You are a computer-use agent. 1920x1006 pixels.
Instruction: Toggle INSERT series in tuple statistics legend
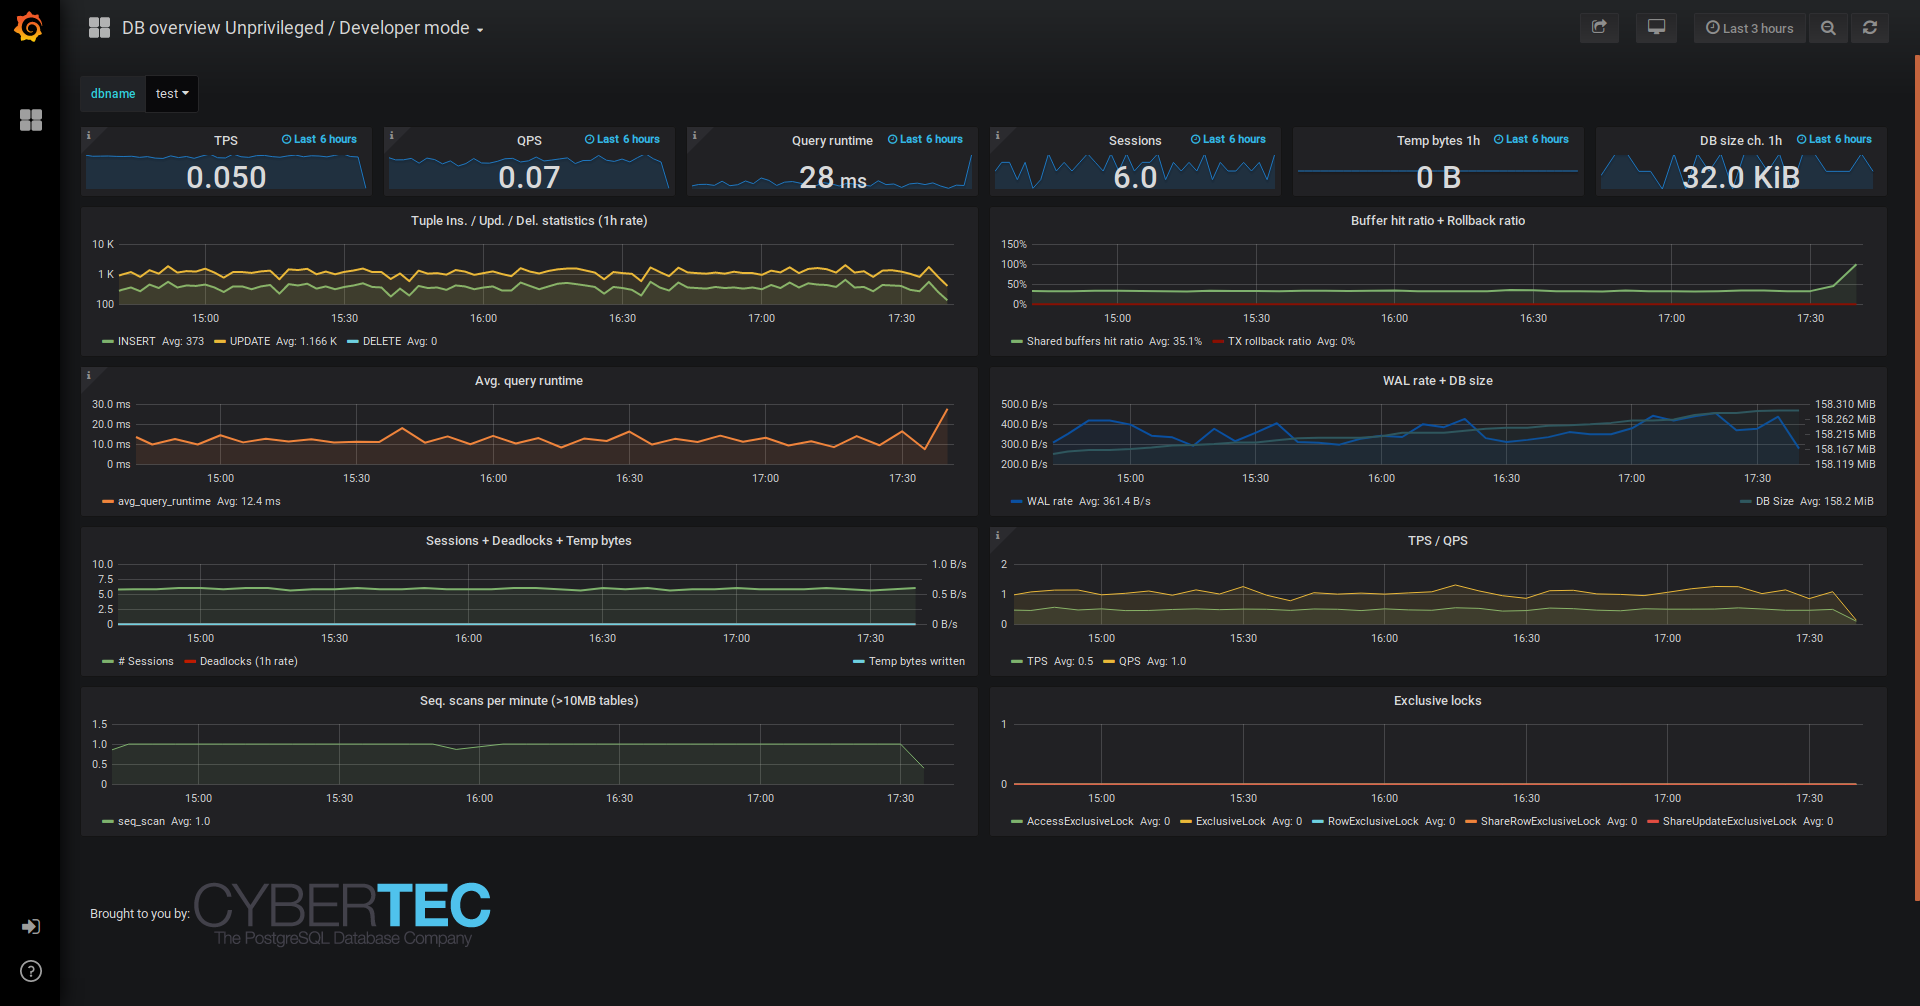click(x=136, y=342)
